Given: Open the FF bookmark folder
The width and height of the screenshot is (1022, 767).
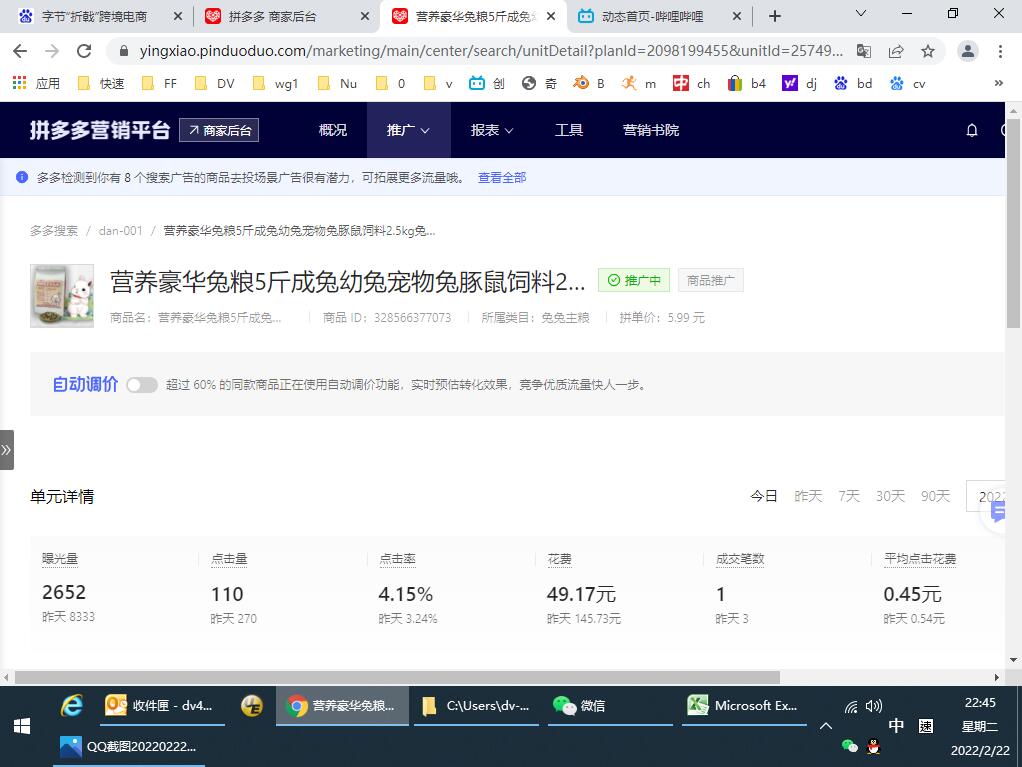Looking at the screenshot, I should pyautogui.click(x=160, y=83).
